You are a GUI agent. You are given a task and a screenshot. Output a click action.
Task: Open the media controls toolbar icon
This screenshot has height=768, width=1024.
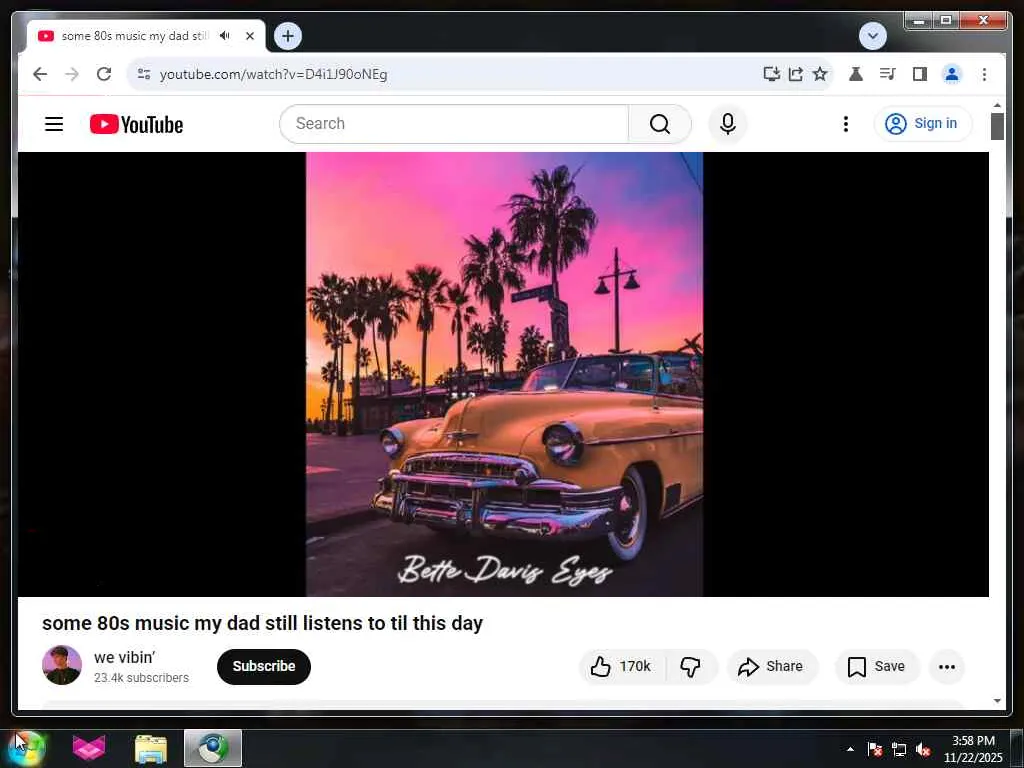(887, 74)
